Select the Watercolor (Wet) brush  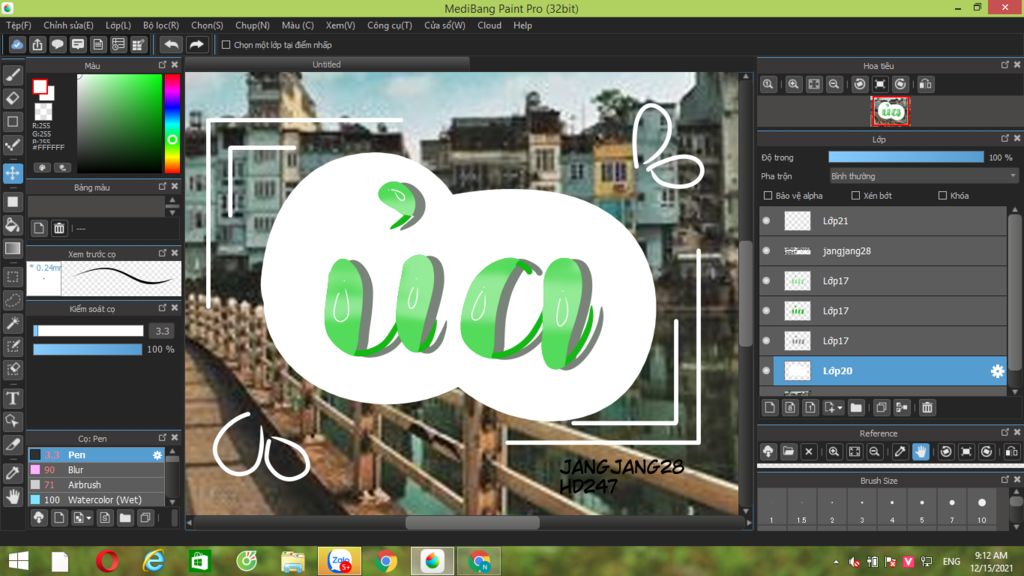(x=96, y=500)
